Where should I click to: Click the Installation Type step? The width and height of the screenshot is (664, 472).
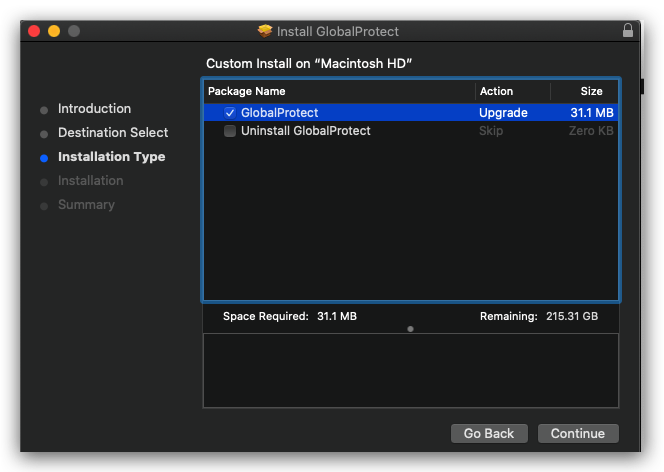(x=112, y=157)
